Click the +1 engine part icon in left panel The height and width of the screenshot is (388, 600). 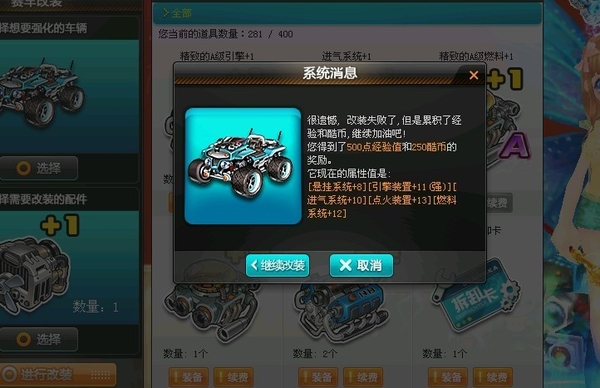coord(36,268)
